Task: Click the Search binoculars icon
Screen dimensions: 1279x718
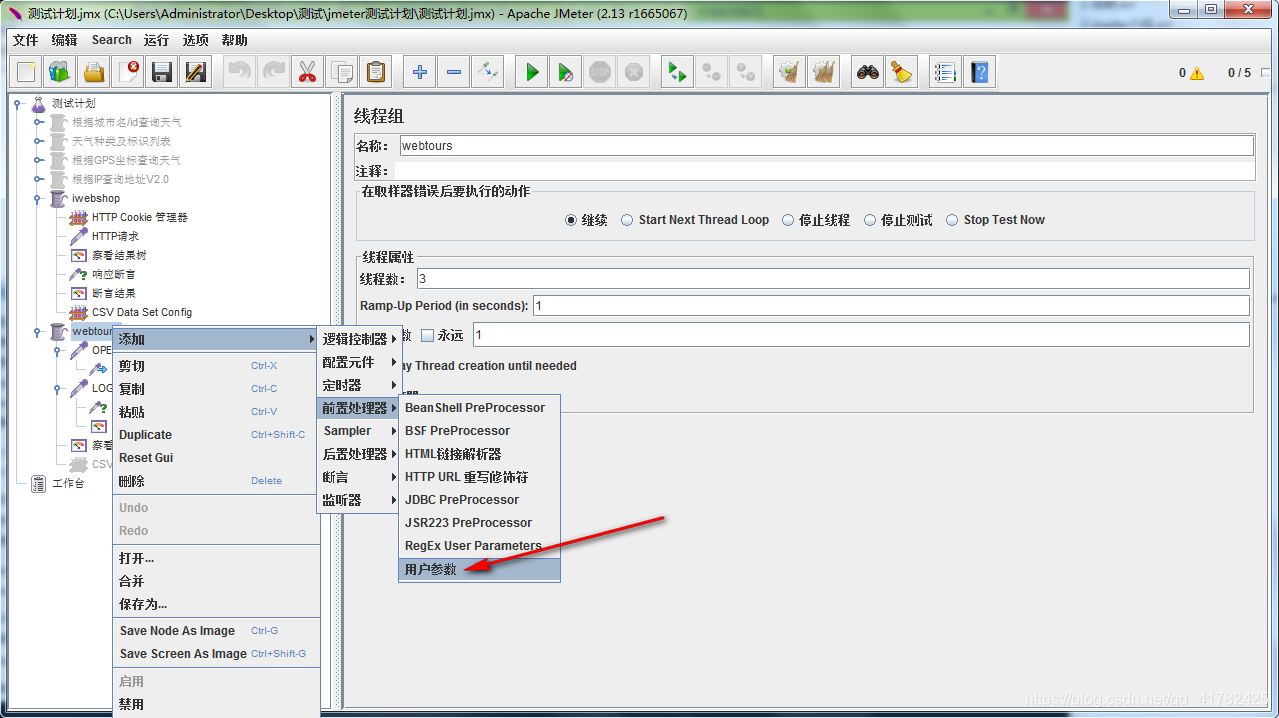Action: (868, 72)
